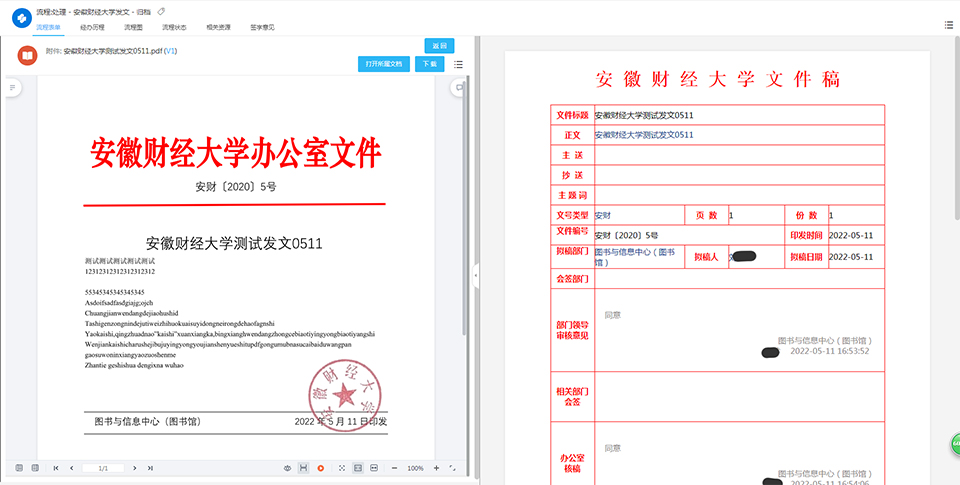Switch to 流程表单 tab

point(48,28)
